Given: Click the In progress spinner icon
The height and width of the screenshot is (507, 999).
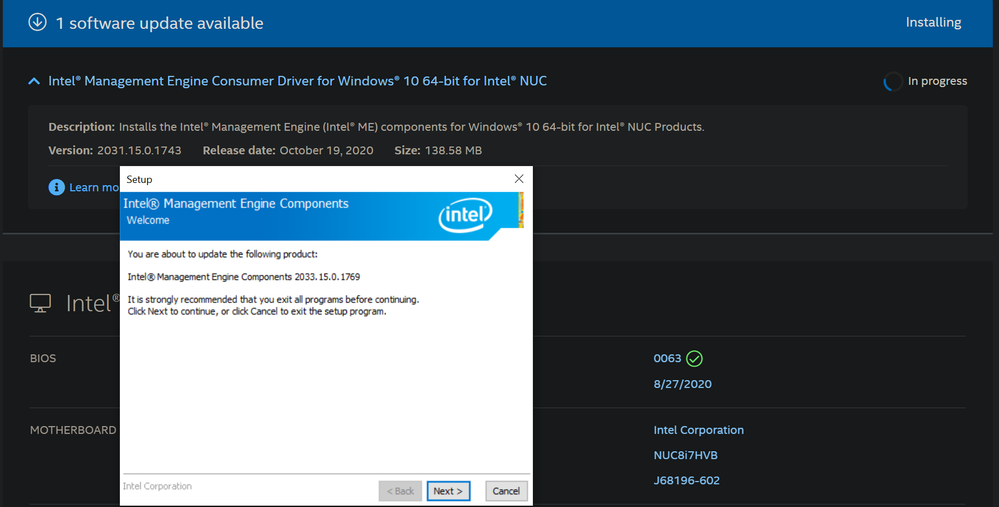Looking at the screenshot, I should coord(893,82).
